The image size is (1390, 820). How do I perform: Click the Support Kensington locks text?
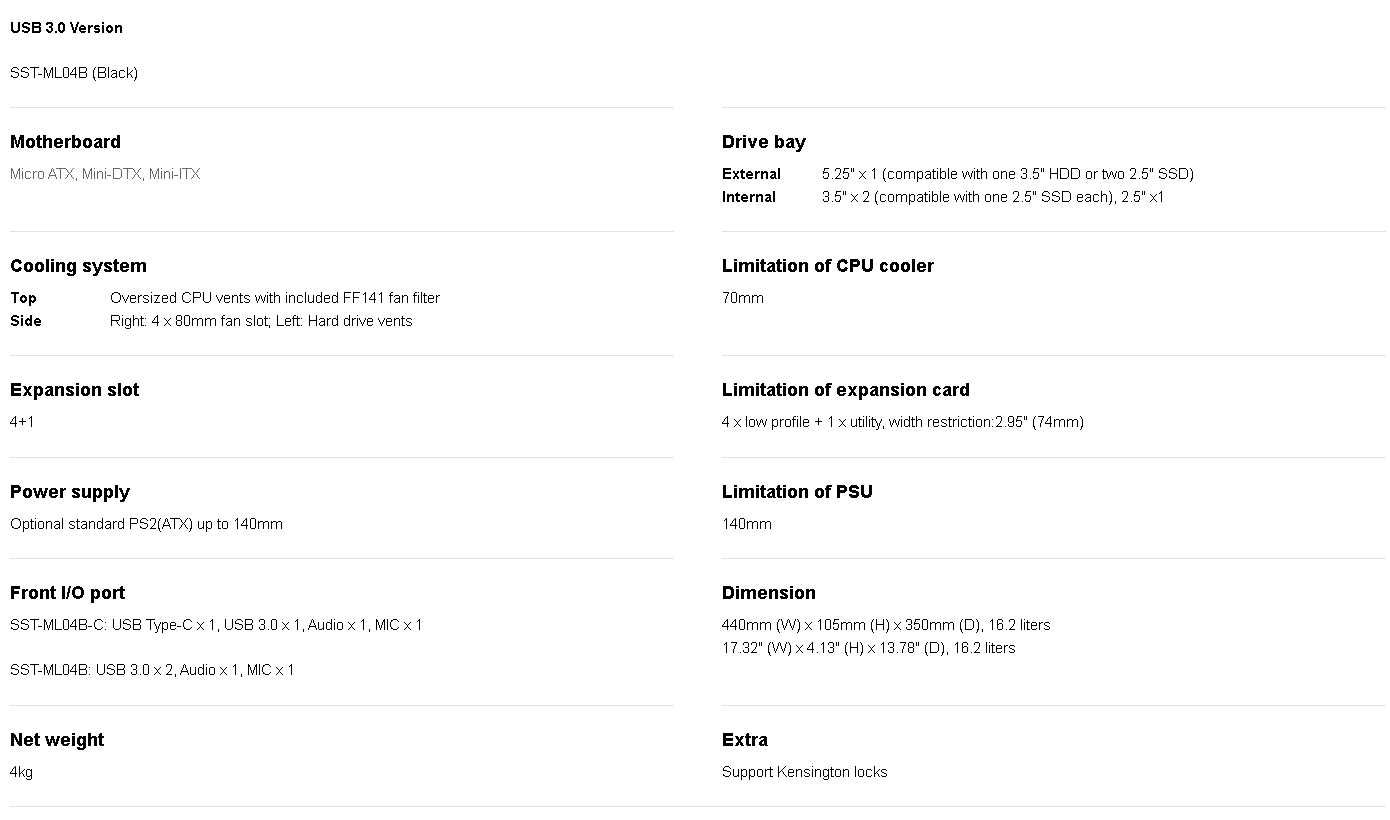pyautogui.click(x=805, y=772)
